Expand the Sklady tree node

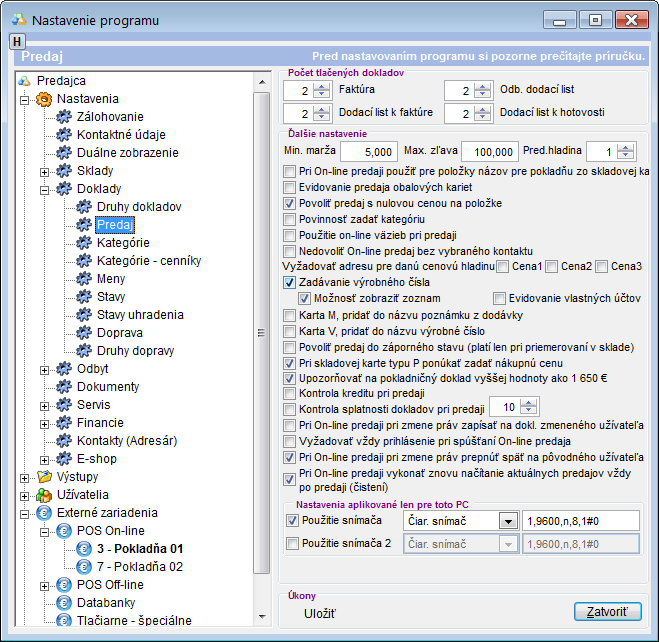point(45,171)
